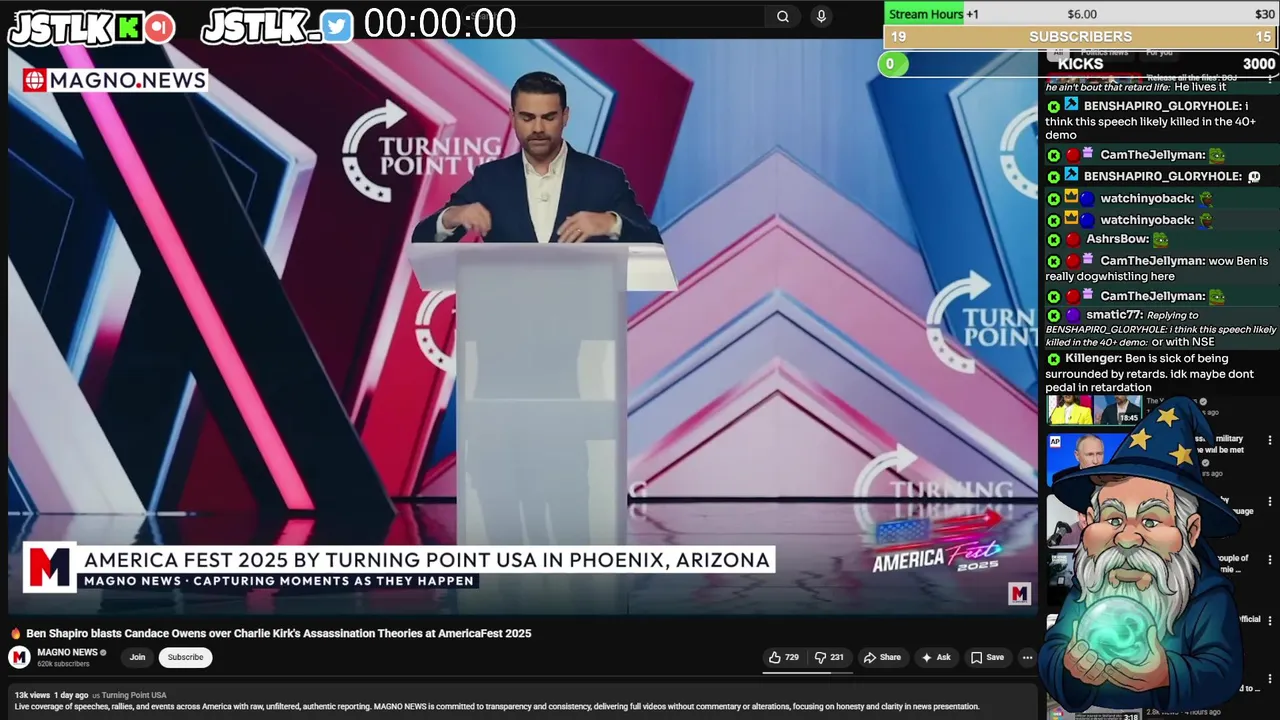Screen dimensions: 1280x720
Task: Click the YouTube search magnifier icon
Action: pos(783,16)
